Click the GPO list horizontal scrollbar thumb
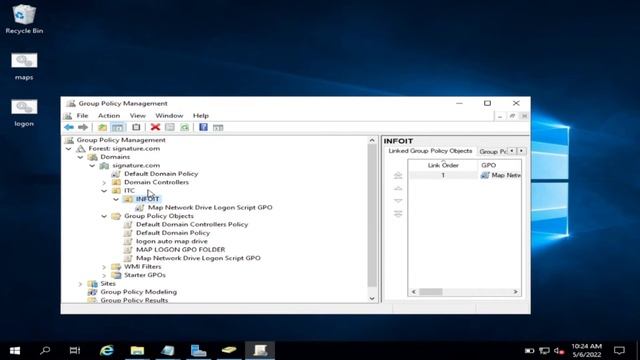 click(x=431, y=292)
